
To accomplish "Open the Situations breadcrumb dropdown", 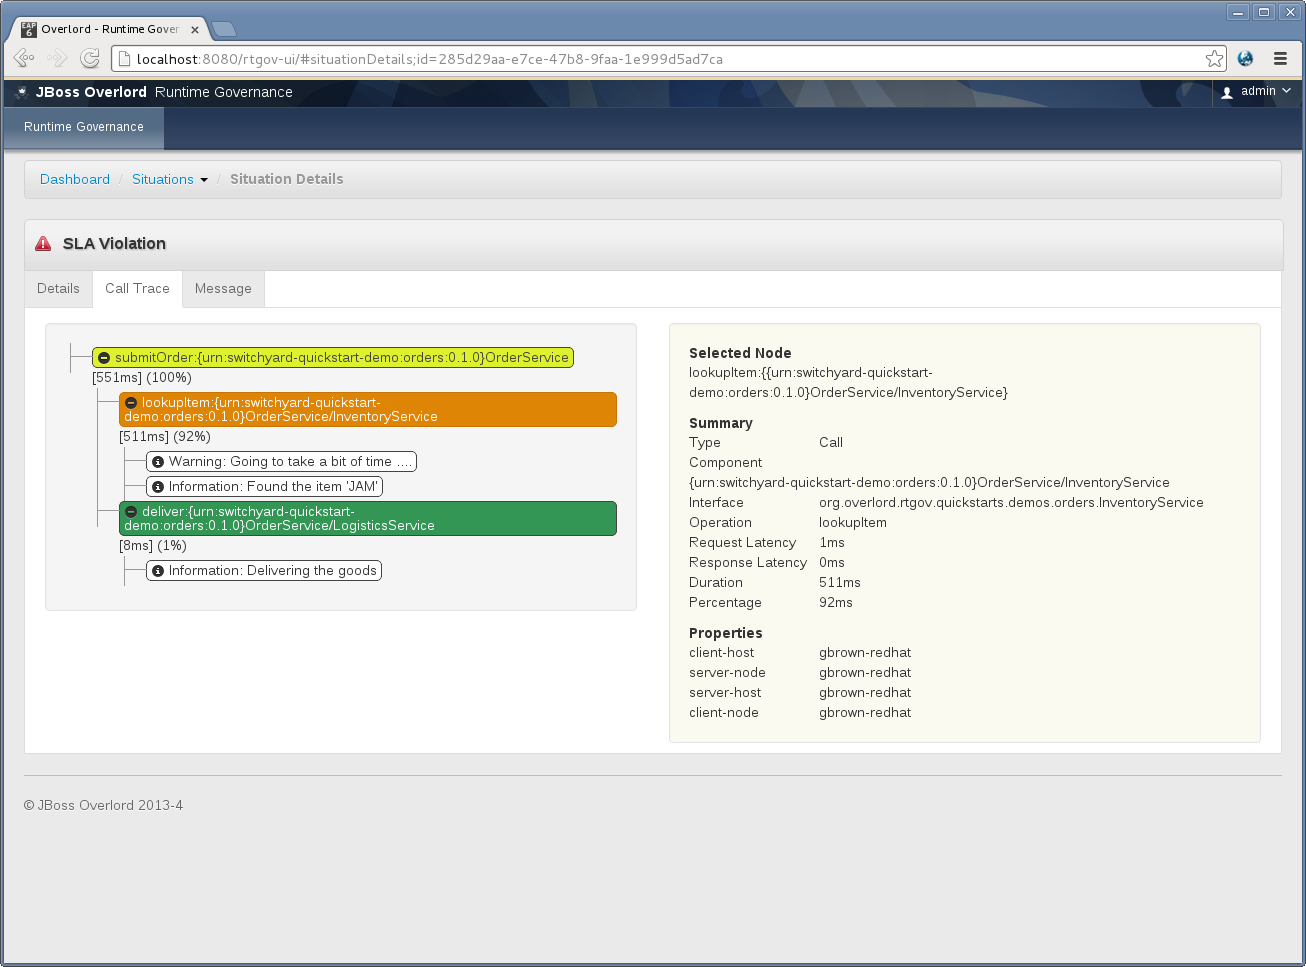I will (169, 180).
